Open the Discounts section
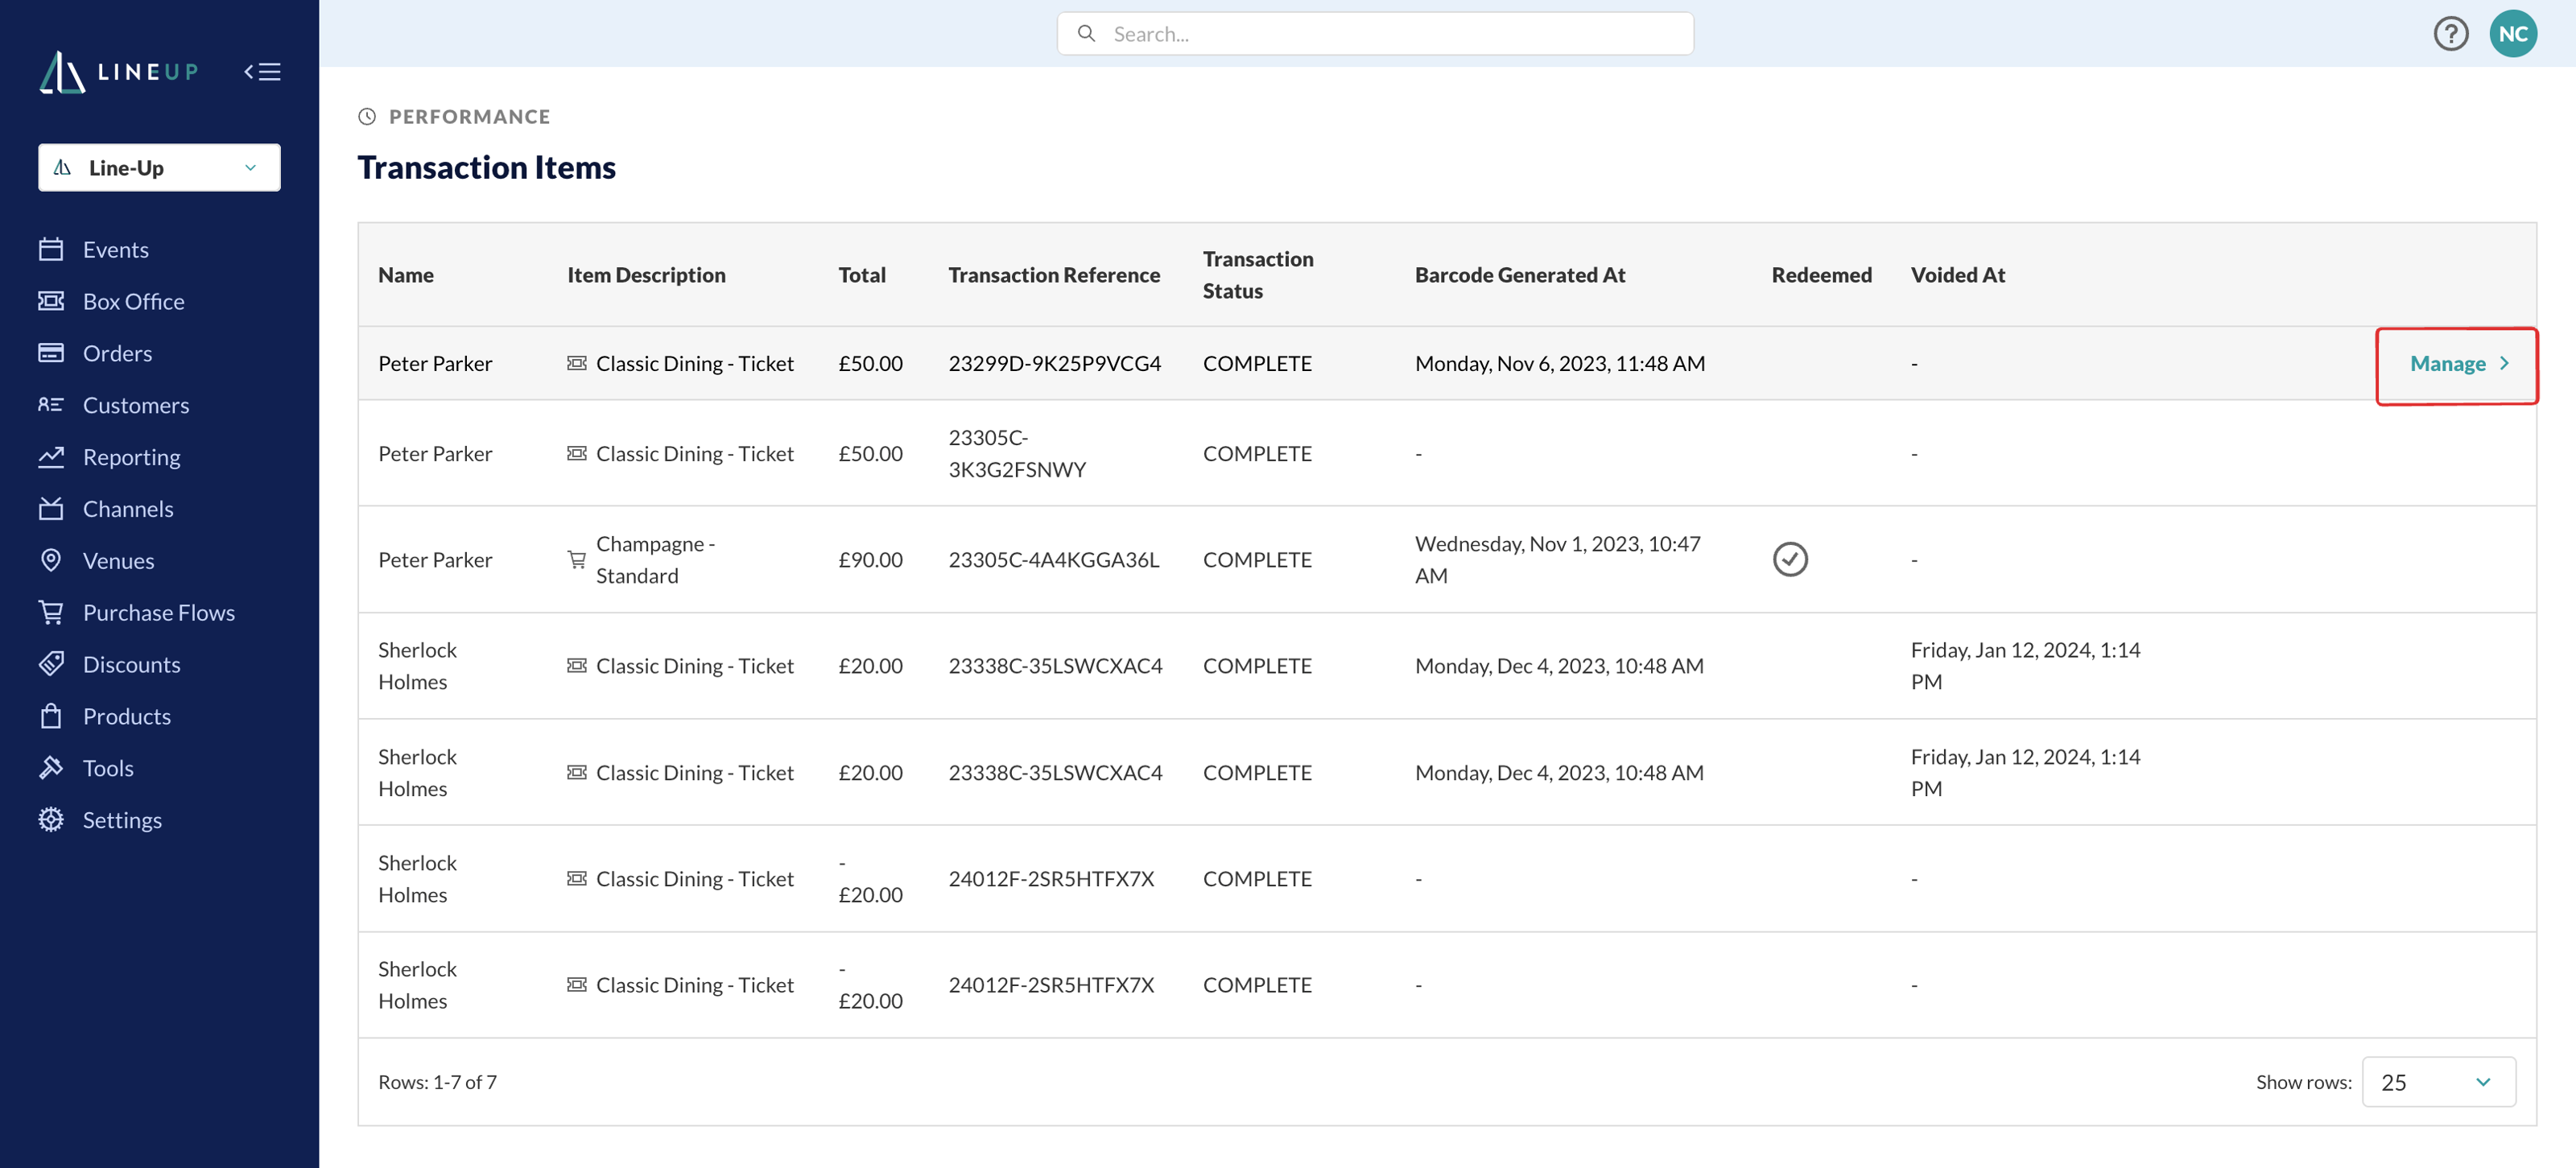 coord(131,664)
